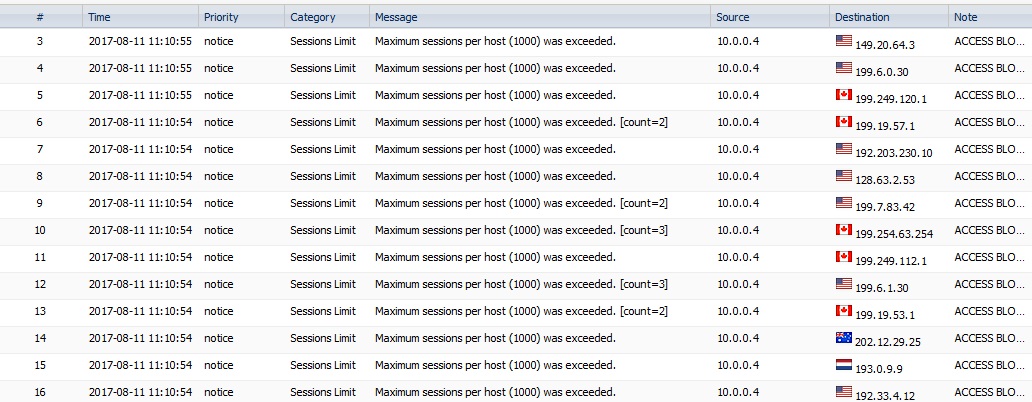Image resolution: width=1032 pixels, height=402 pixels.
Task: Click Canada flag icon beside 199.254.63.254
Action: click(x=843, y=230)
